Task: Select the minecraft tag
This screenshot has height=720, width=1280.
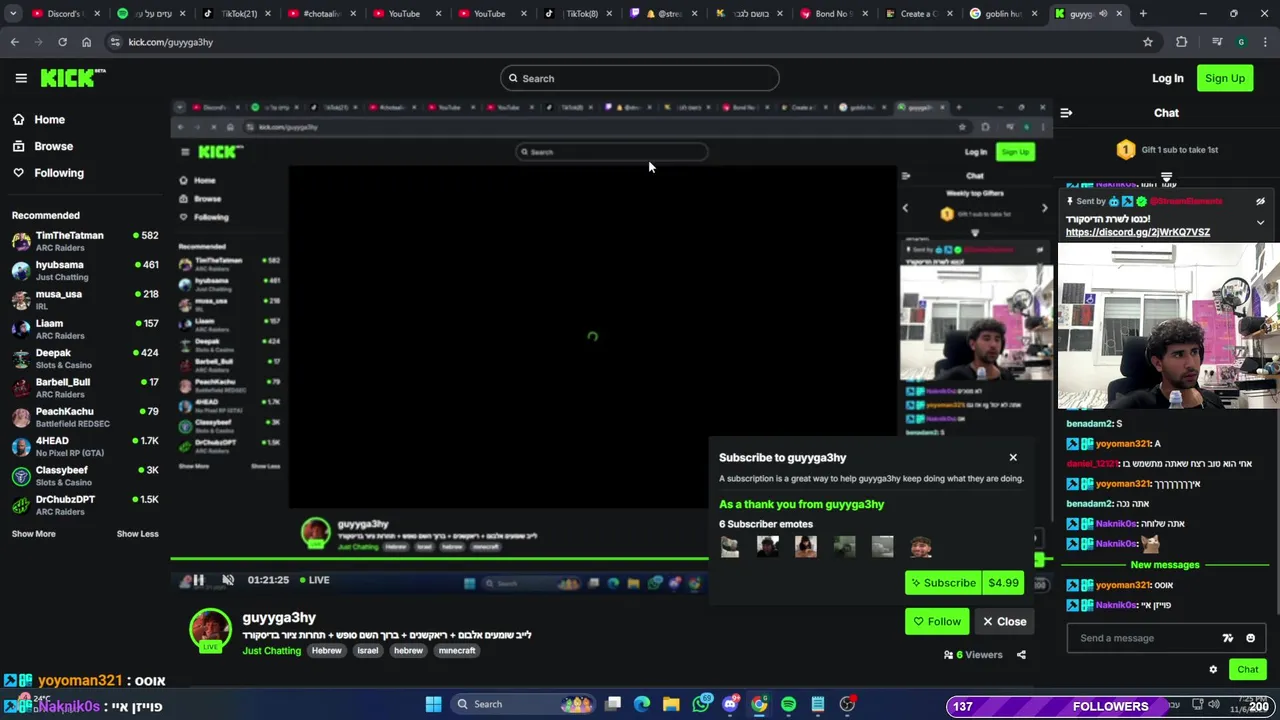Action: (x=457, y=651)
